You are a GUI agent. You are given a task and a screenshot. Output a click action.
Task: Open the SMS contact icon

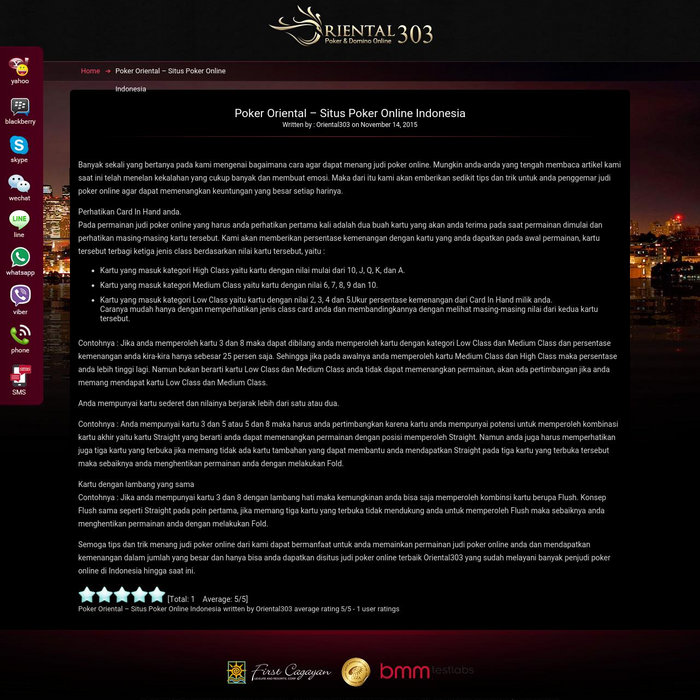pyautogui.click(x=20, y=380)
